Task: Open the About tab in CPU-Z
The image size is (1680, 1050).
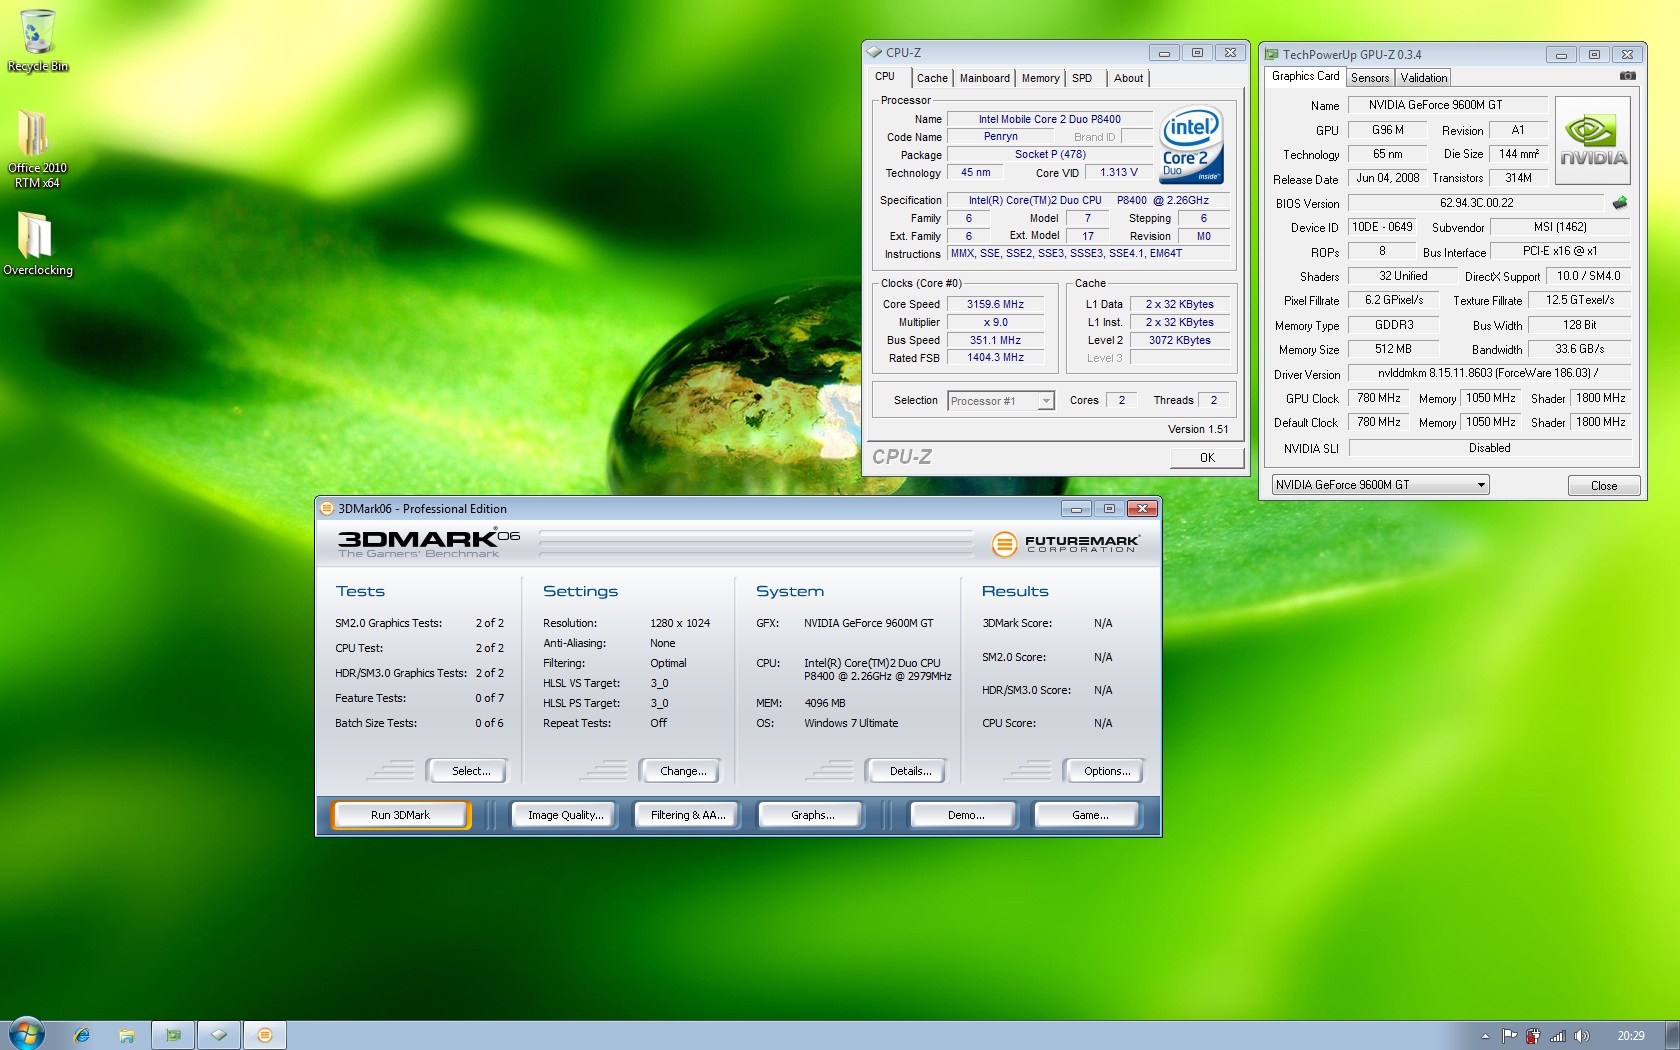Action: coord(1129,78)
